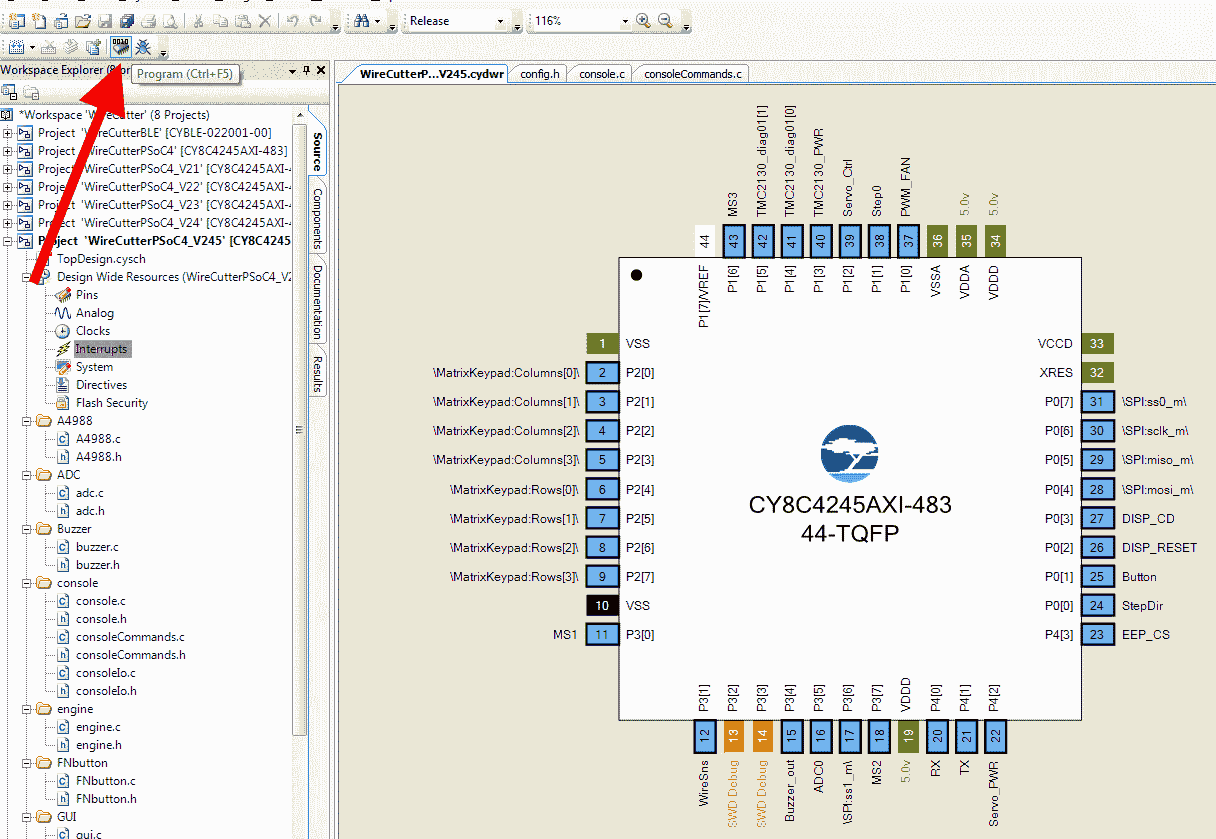Click the Clocks item icon

tap(62, 331)
